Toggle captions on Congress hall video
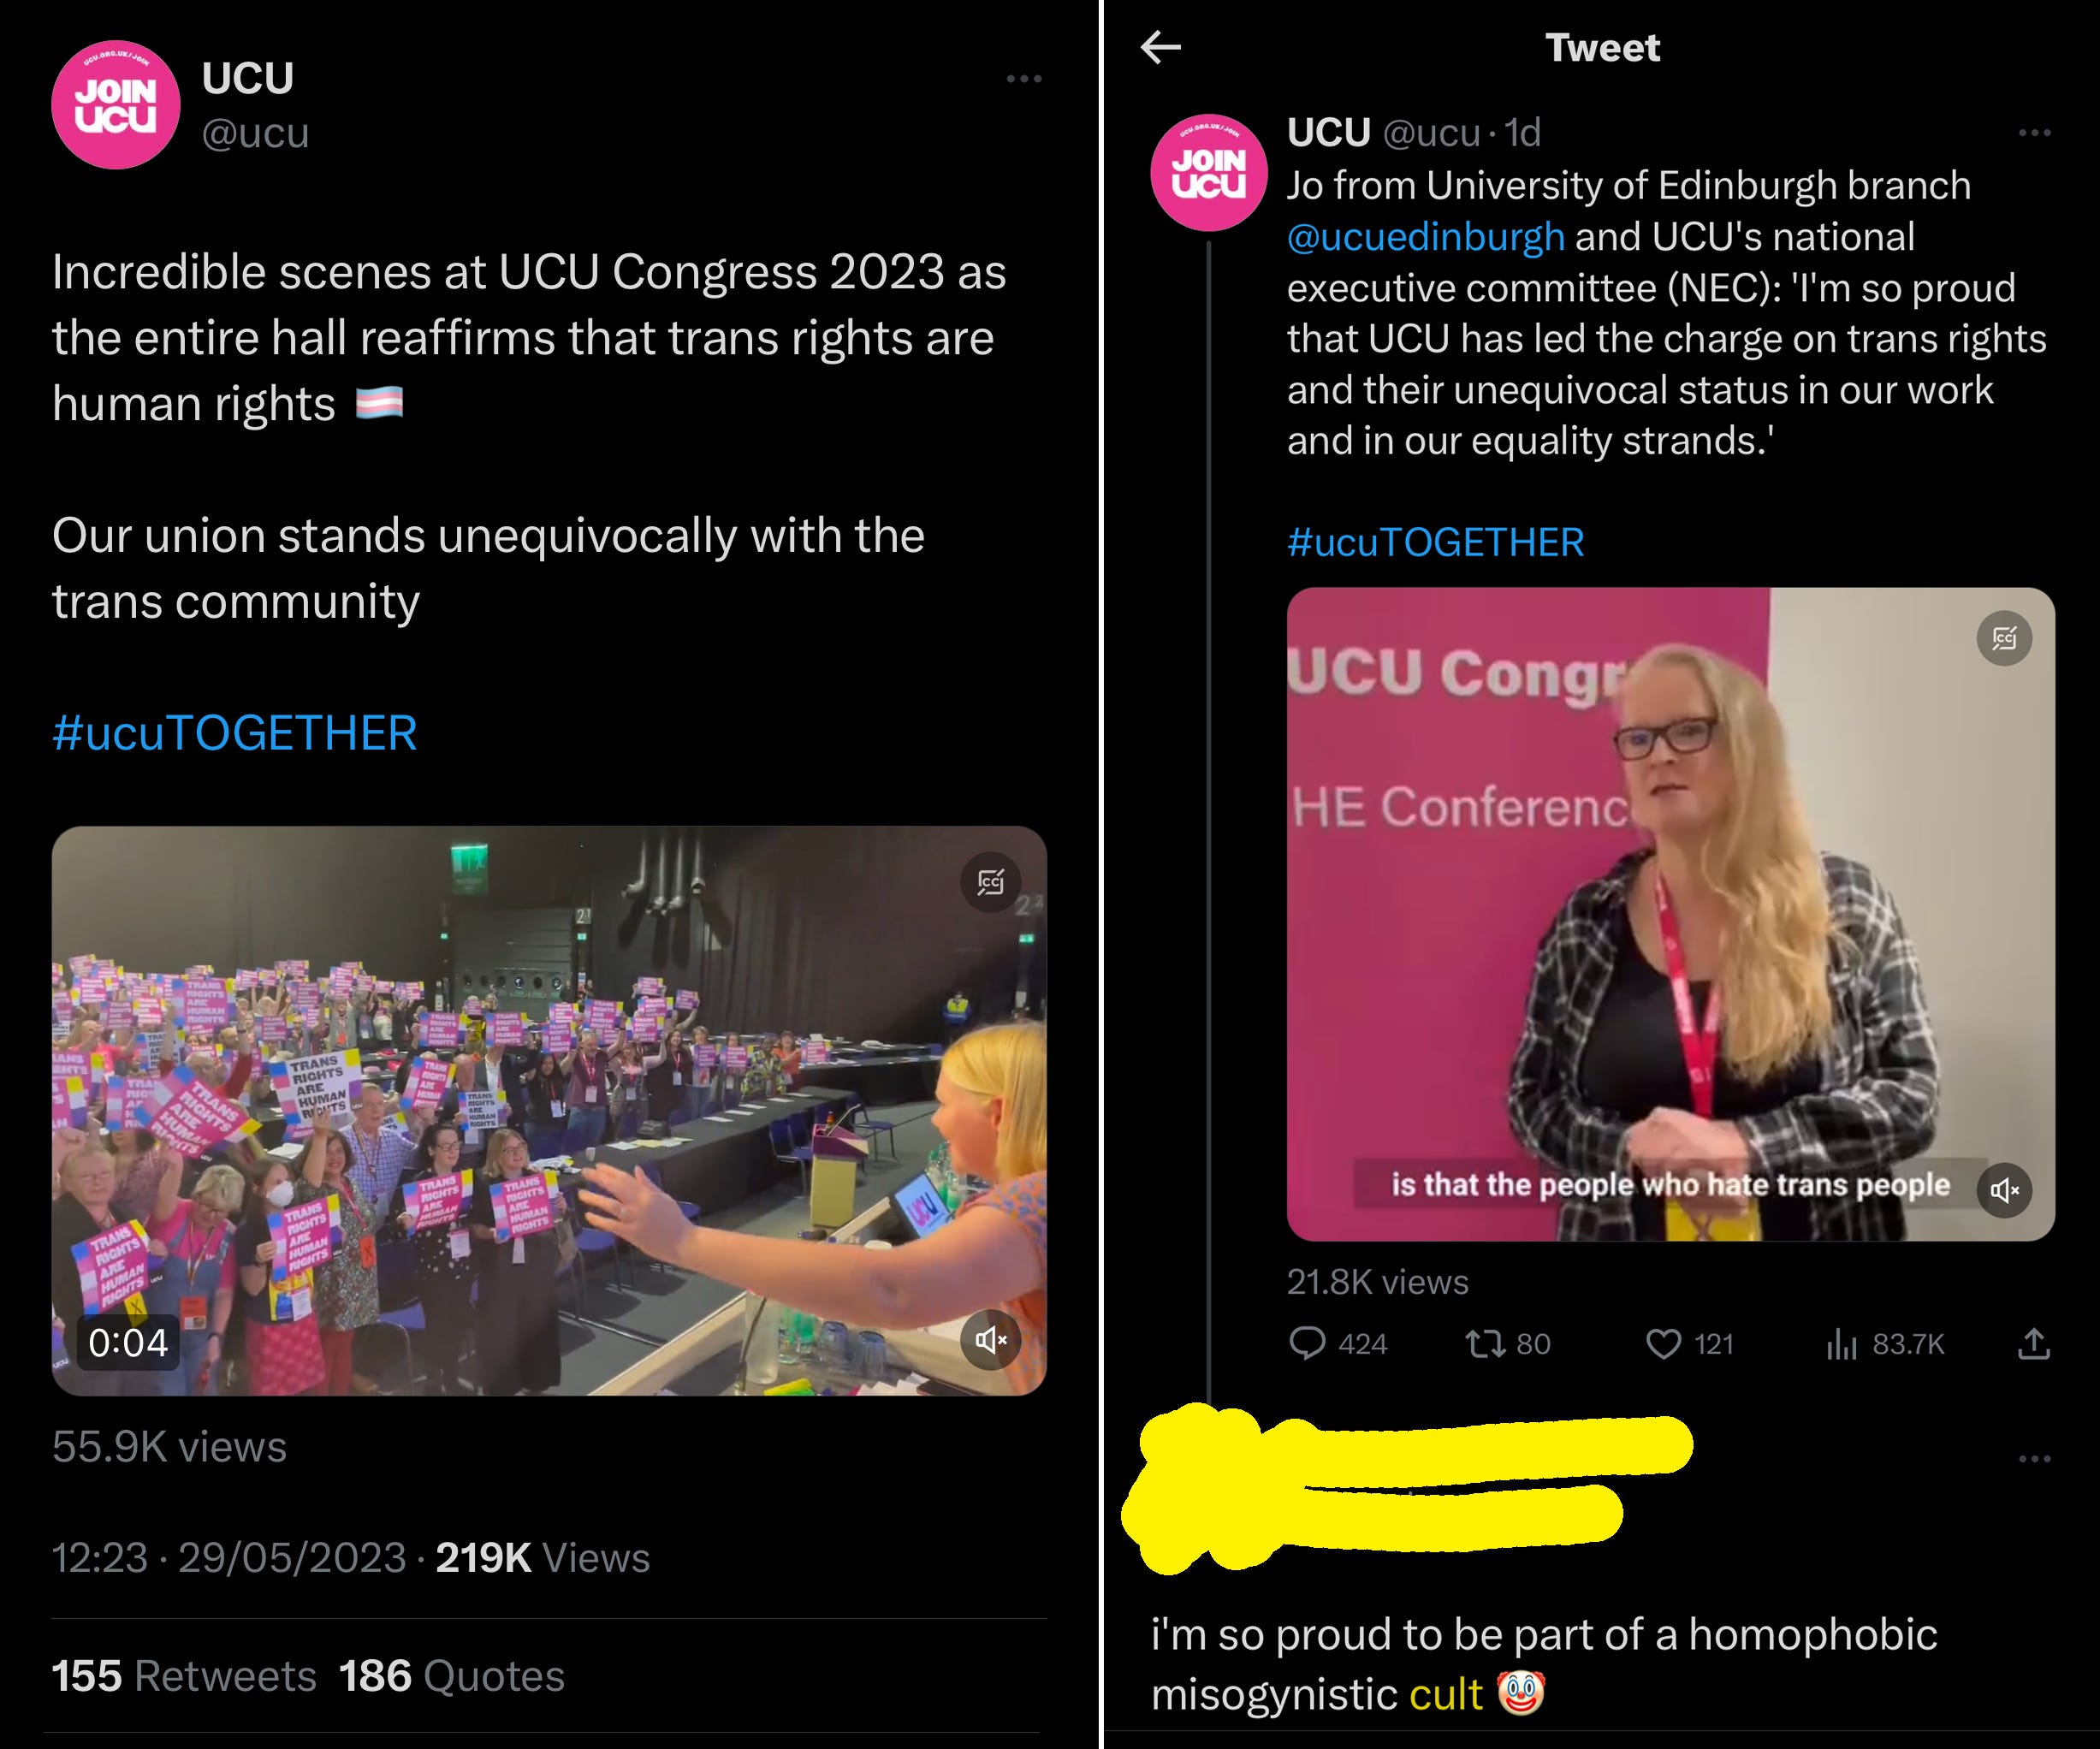Image resolution: width=2100 pixels, height=1749 pixels. (x=990, y=881)
